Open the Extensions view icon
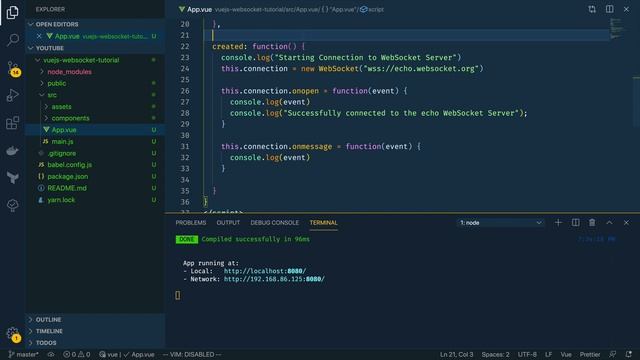Image resolution: width=640 pixels, height=360 pixels. pyautogui.click(x=13, y=122)
